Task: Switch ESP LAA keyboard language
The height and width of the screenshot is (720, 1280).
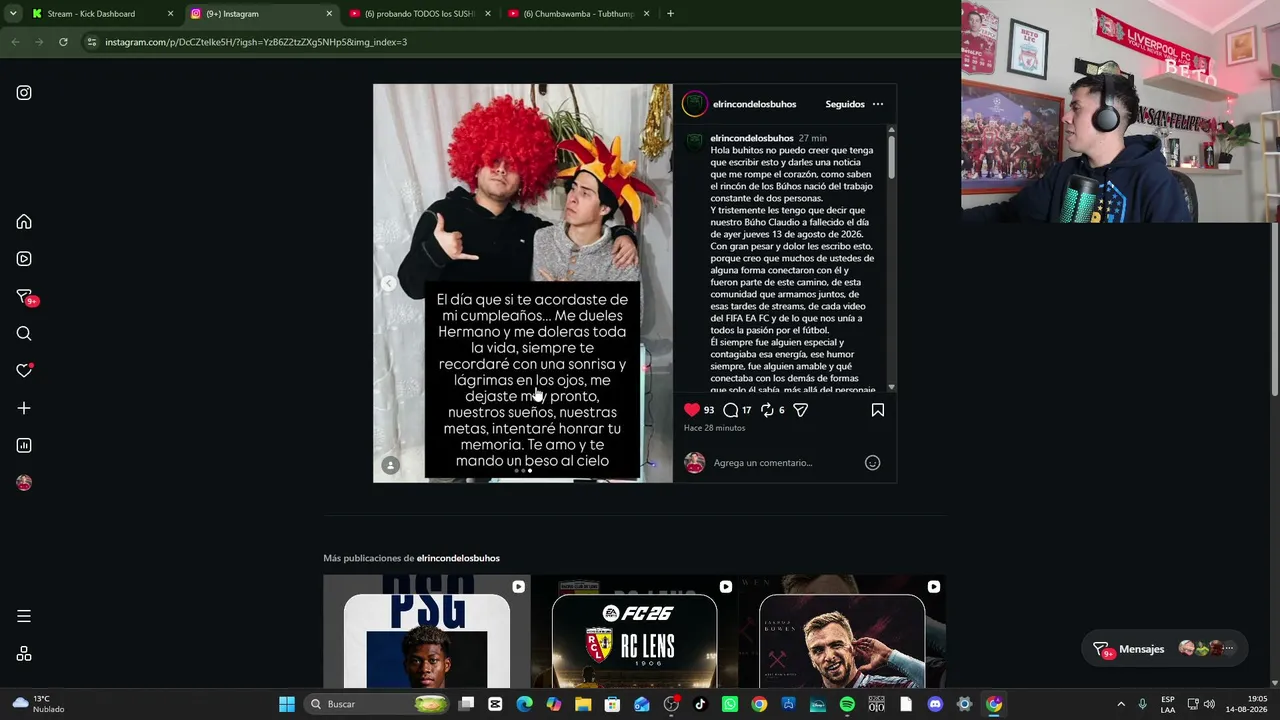Action: click(1168, 704)
